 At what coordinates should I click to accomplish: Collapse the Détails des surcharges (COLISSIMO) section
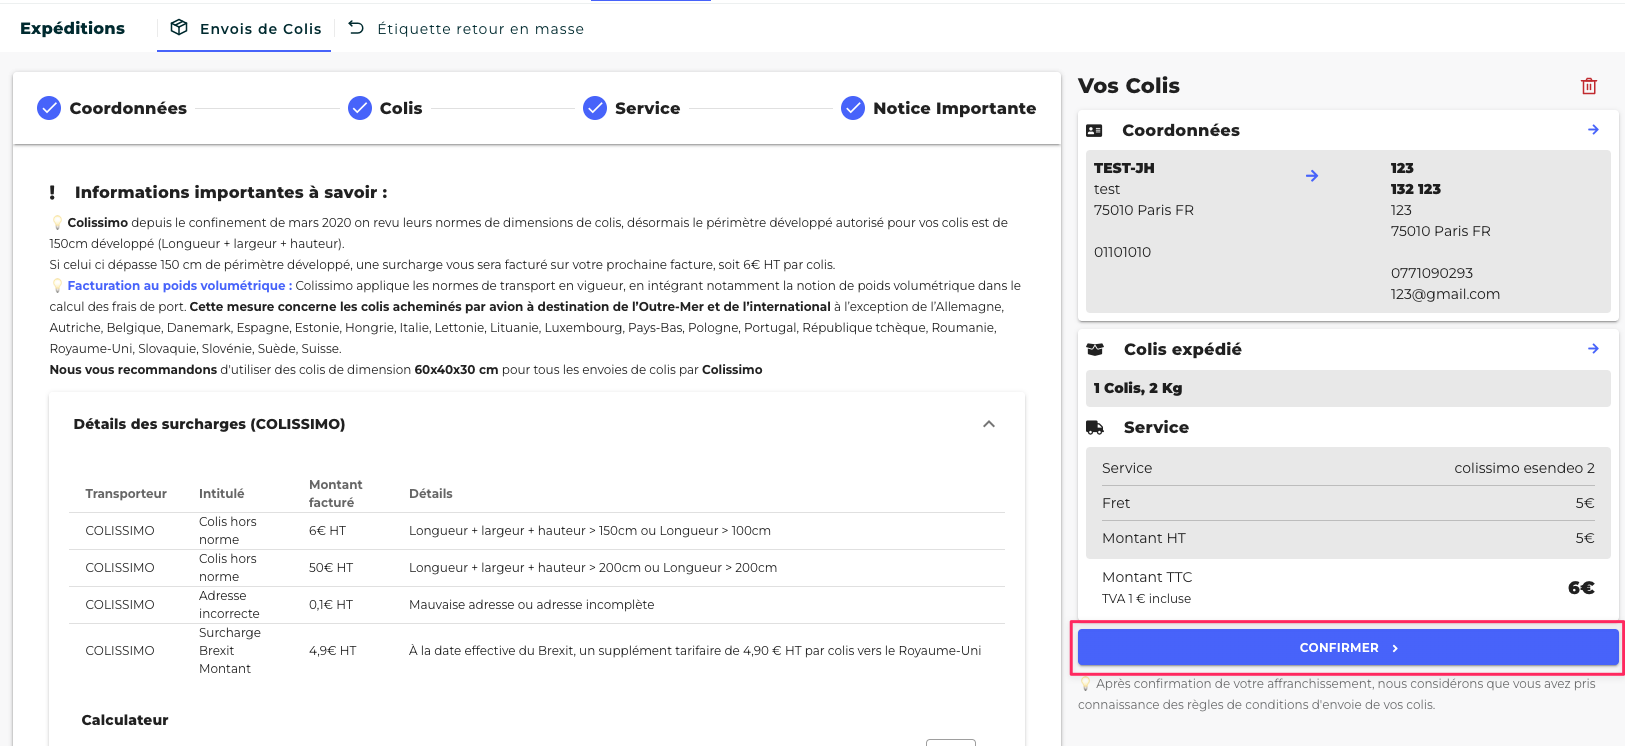click(x=988, y=424)
